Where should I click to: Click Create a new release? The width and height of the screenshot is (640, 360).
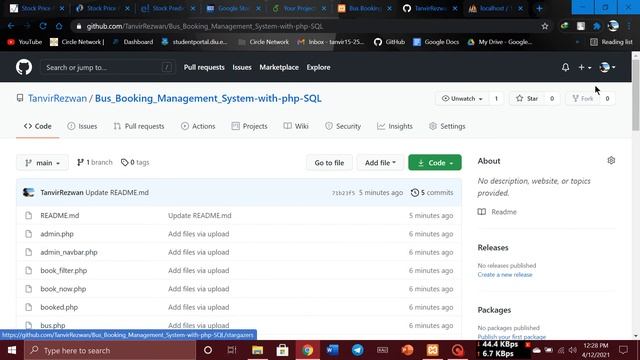coord(505,275)
